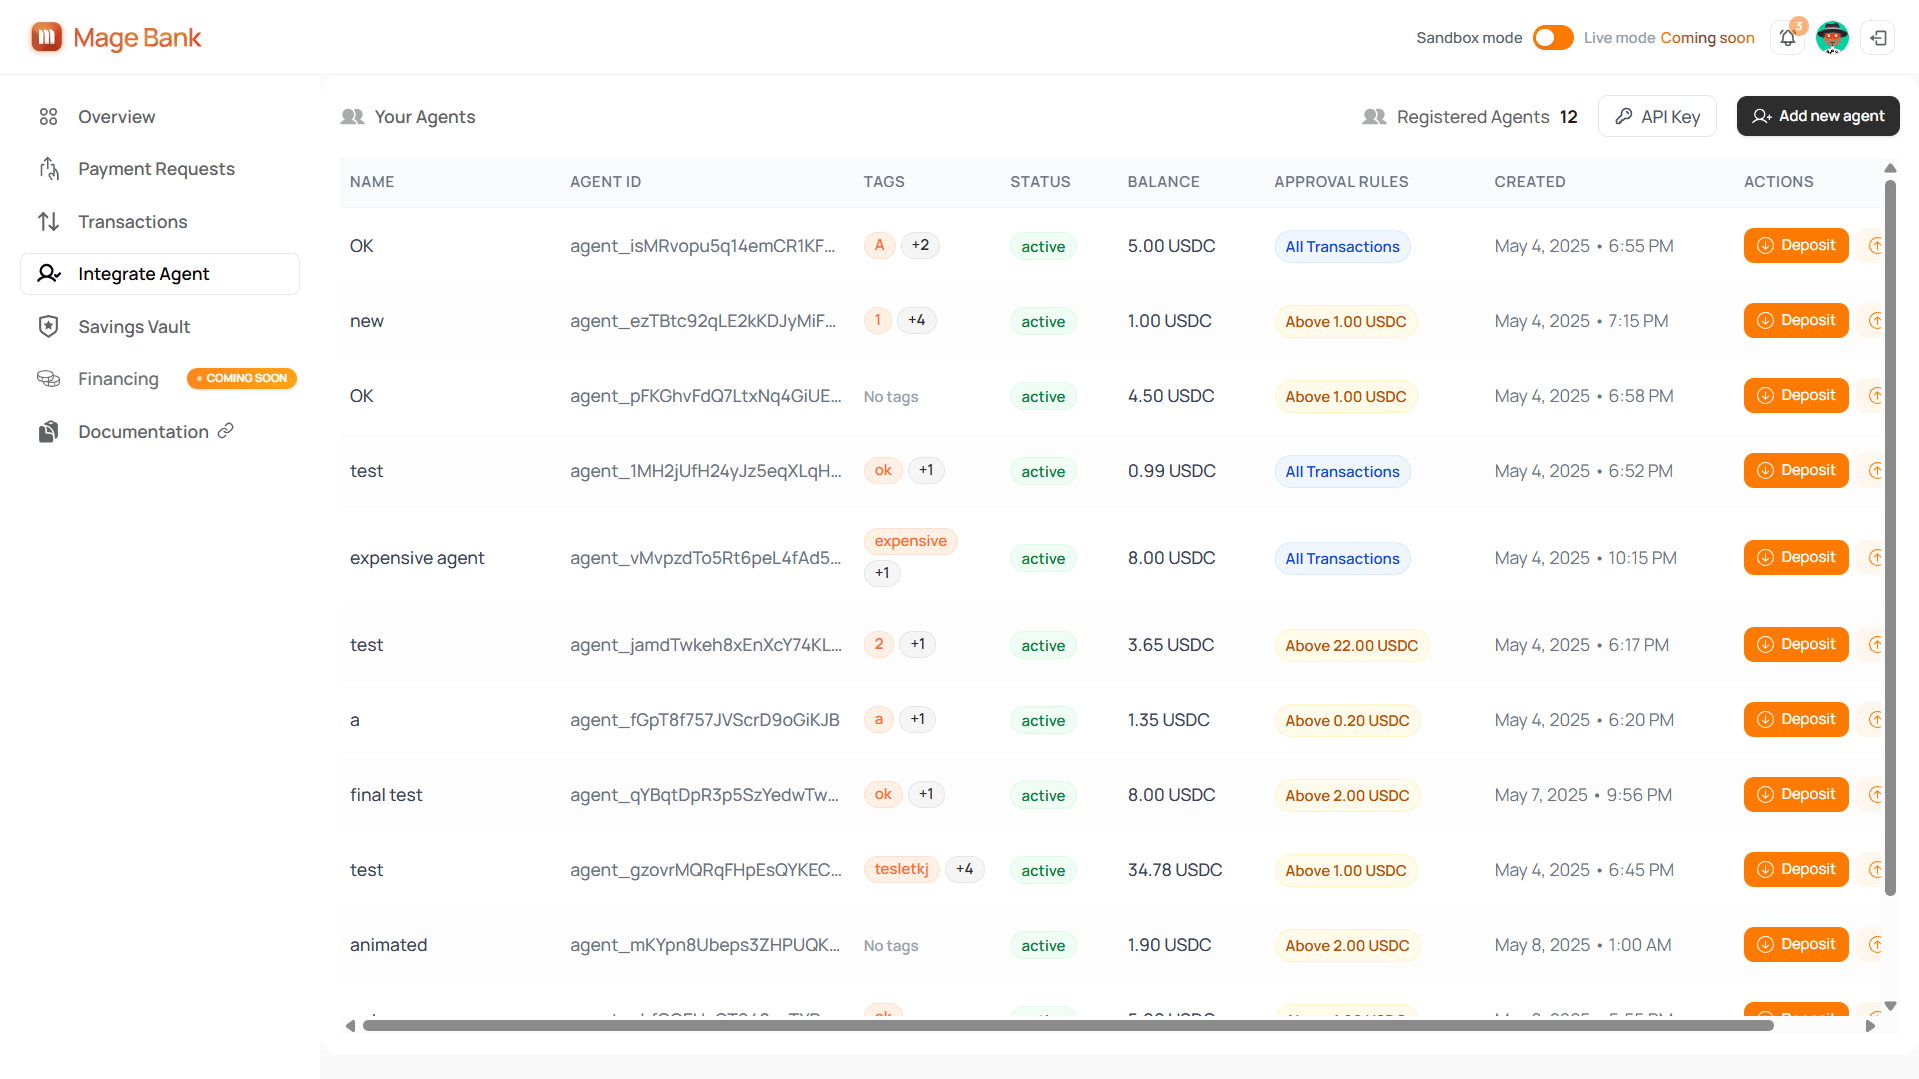
Task: Click withdraw icon in 5.00 USDC row
Action: (x=1873, y=246)
